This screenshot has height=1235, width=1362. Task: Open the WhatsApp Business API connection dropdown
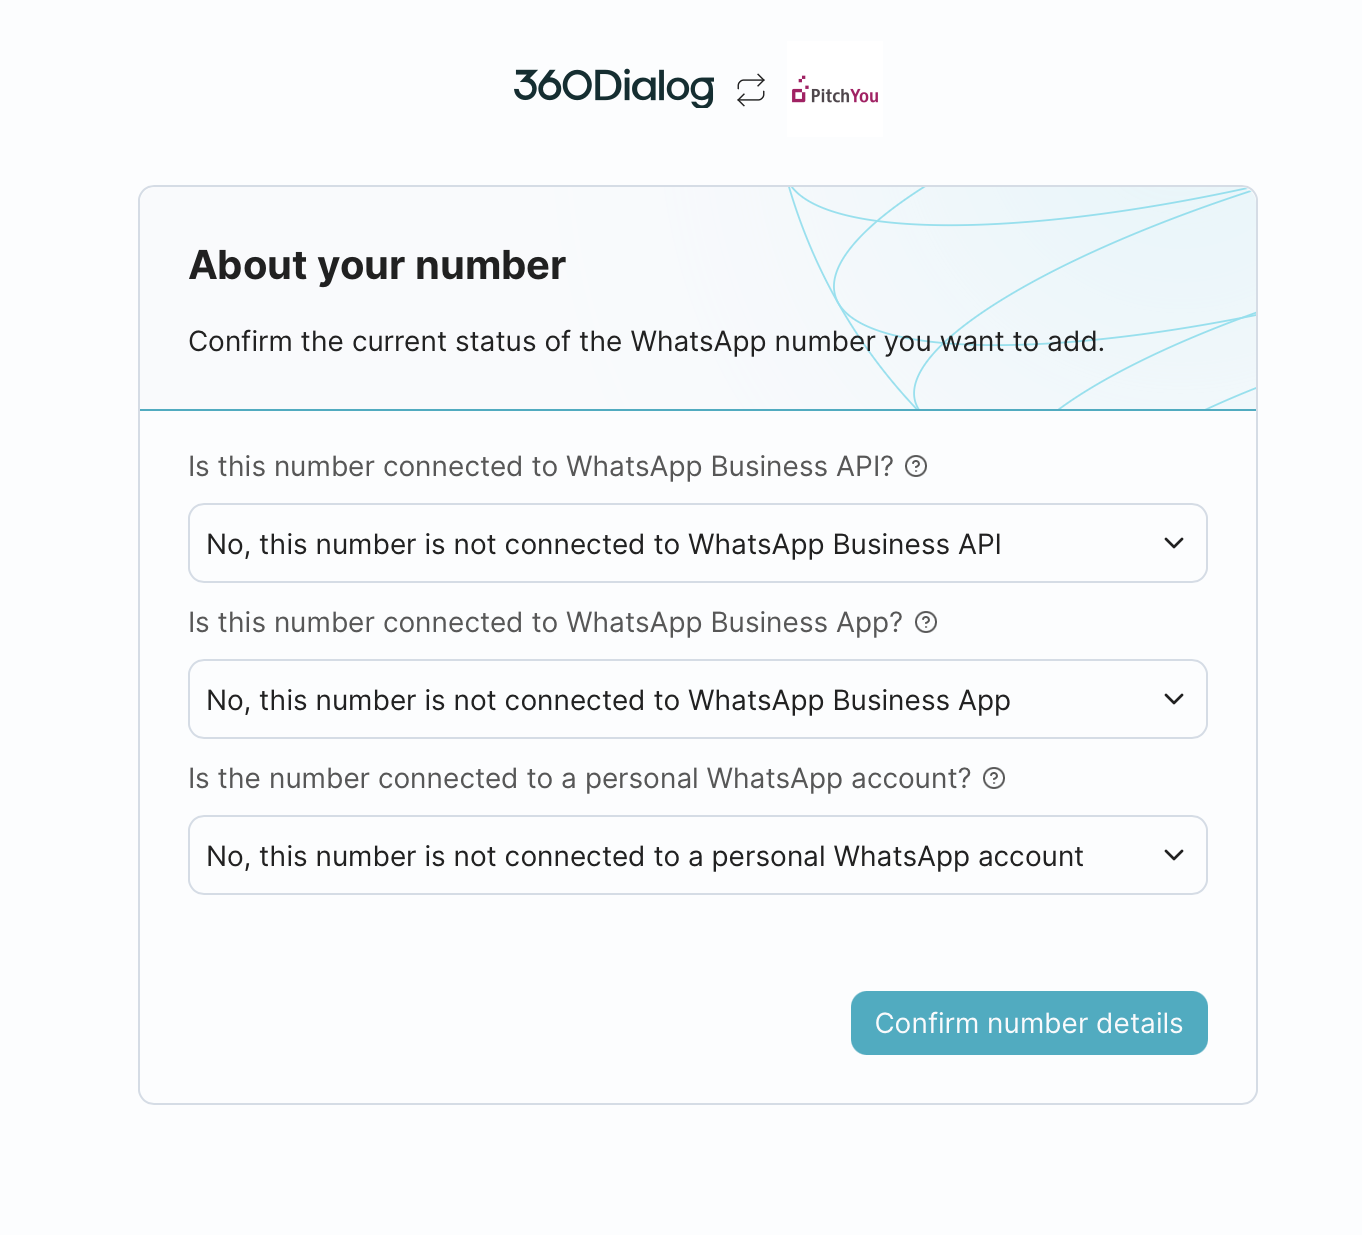(698, 543)
